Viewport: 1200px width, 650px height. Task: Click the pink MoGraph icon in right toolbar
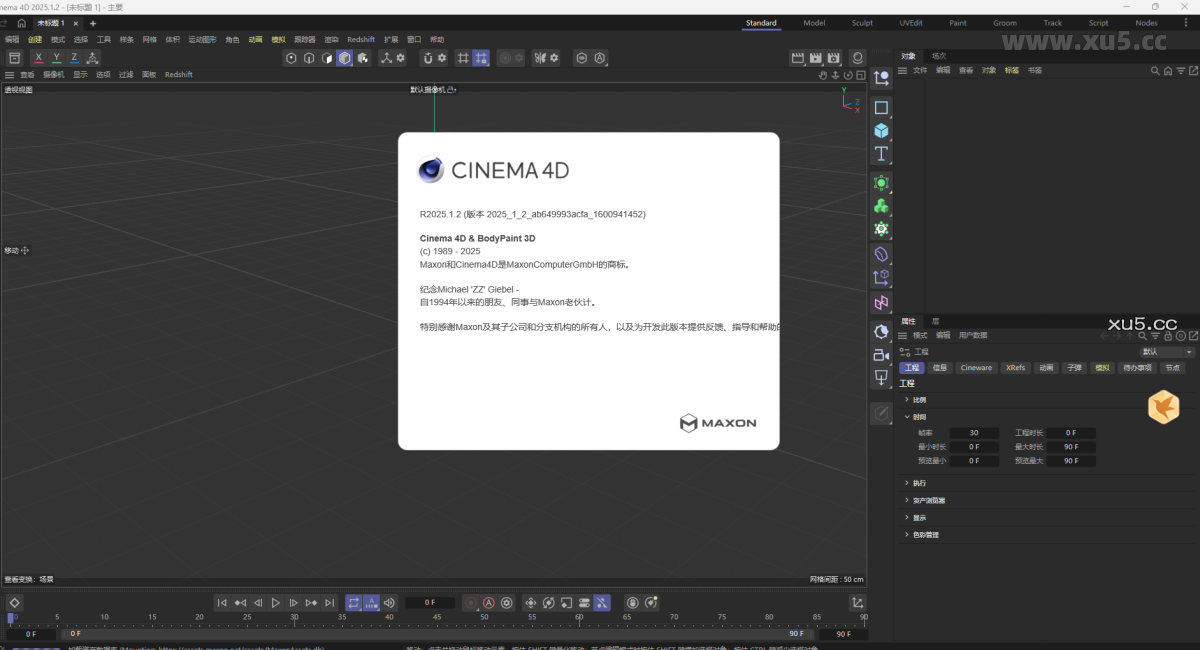tap(881, 302)
